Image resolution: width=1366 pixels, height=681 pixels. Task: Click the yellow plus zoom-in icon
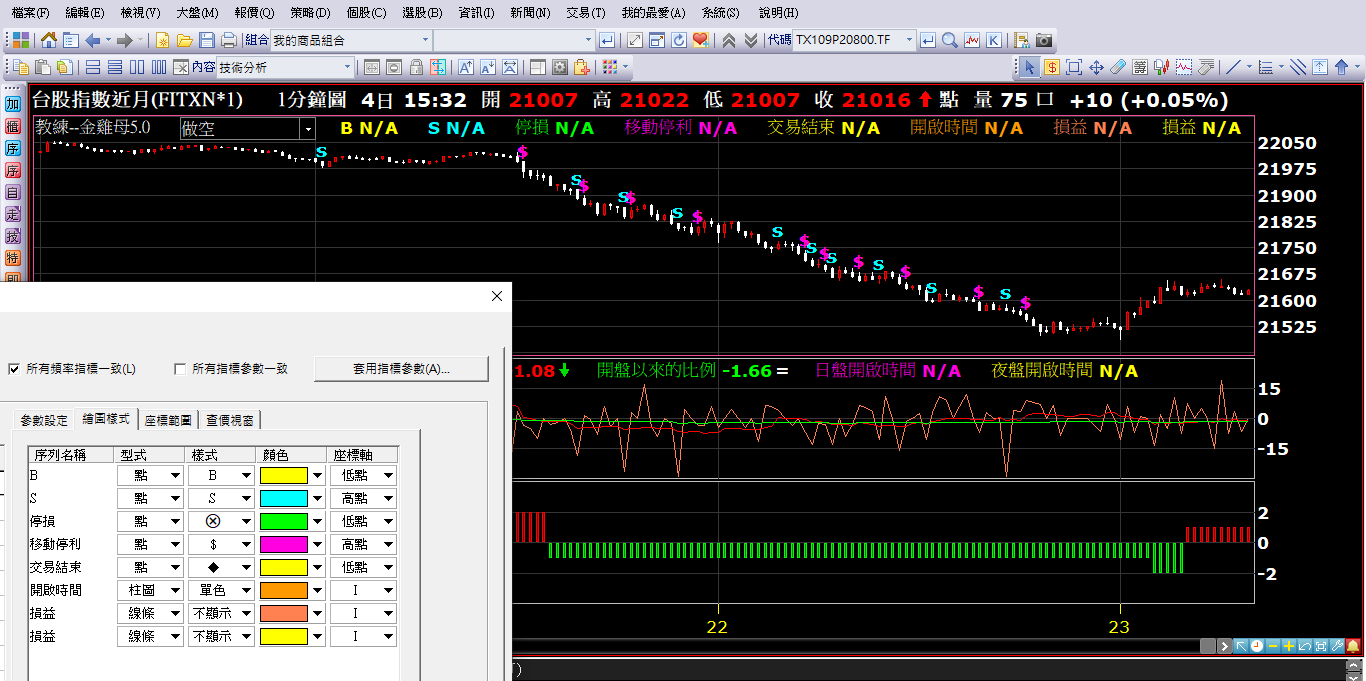[1289, 646]
